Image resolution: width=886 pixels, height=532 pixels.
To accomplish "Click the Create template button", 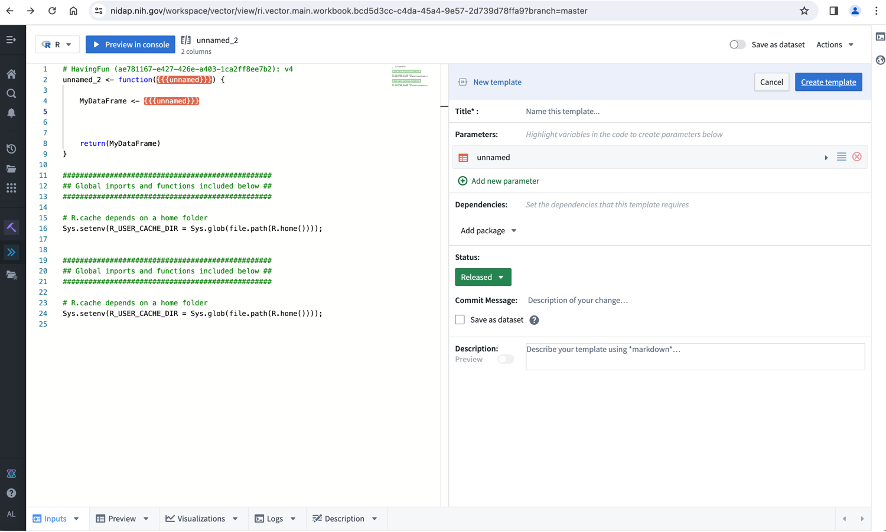I will [828, 82].
